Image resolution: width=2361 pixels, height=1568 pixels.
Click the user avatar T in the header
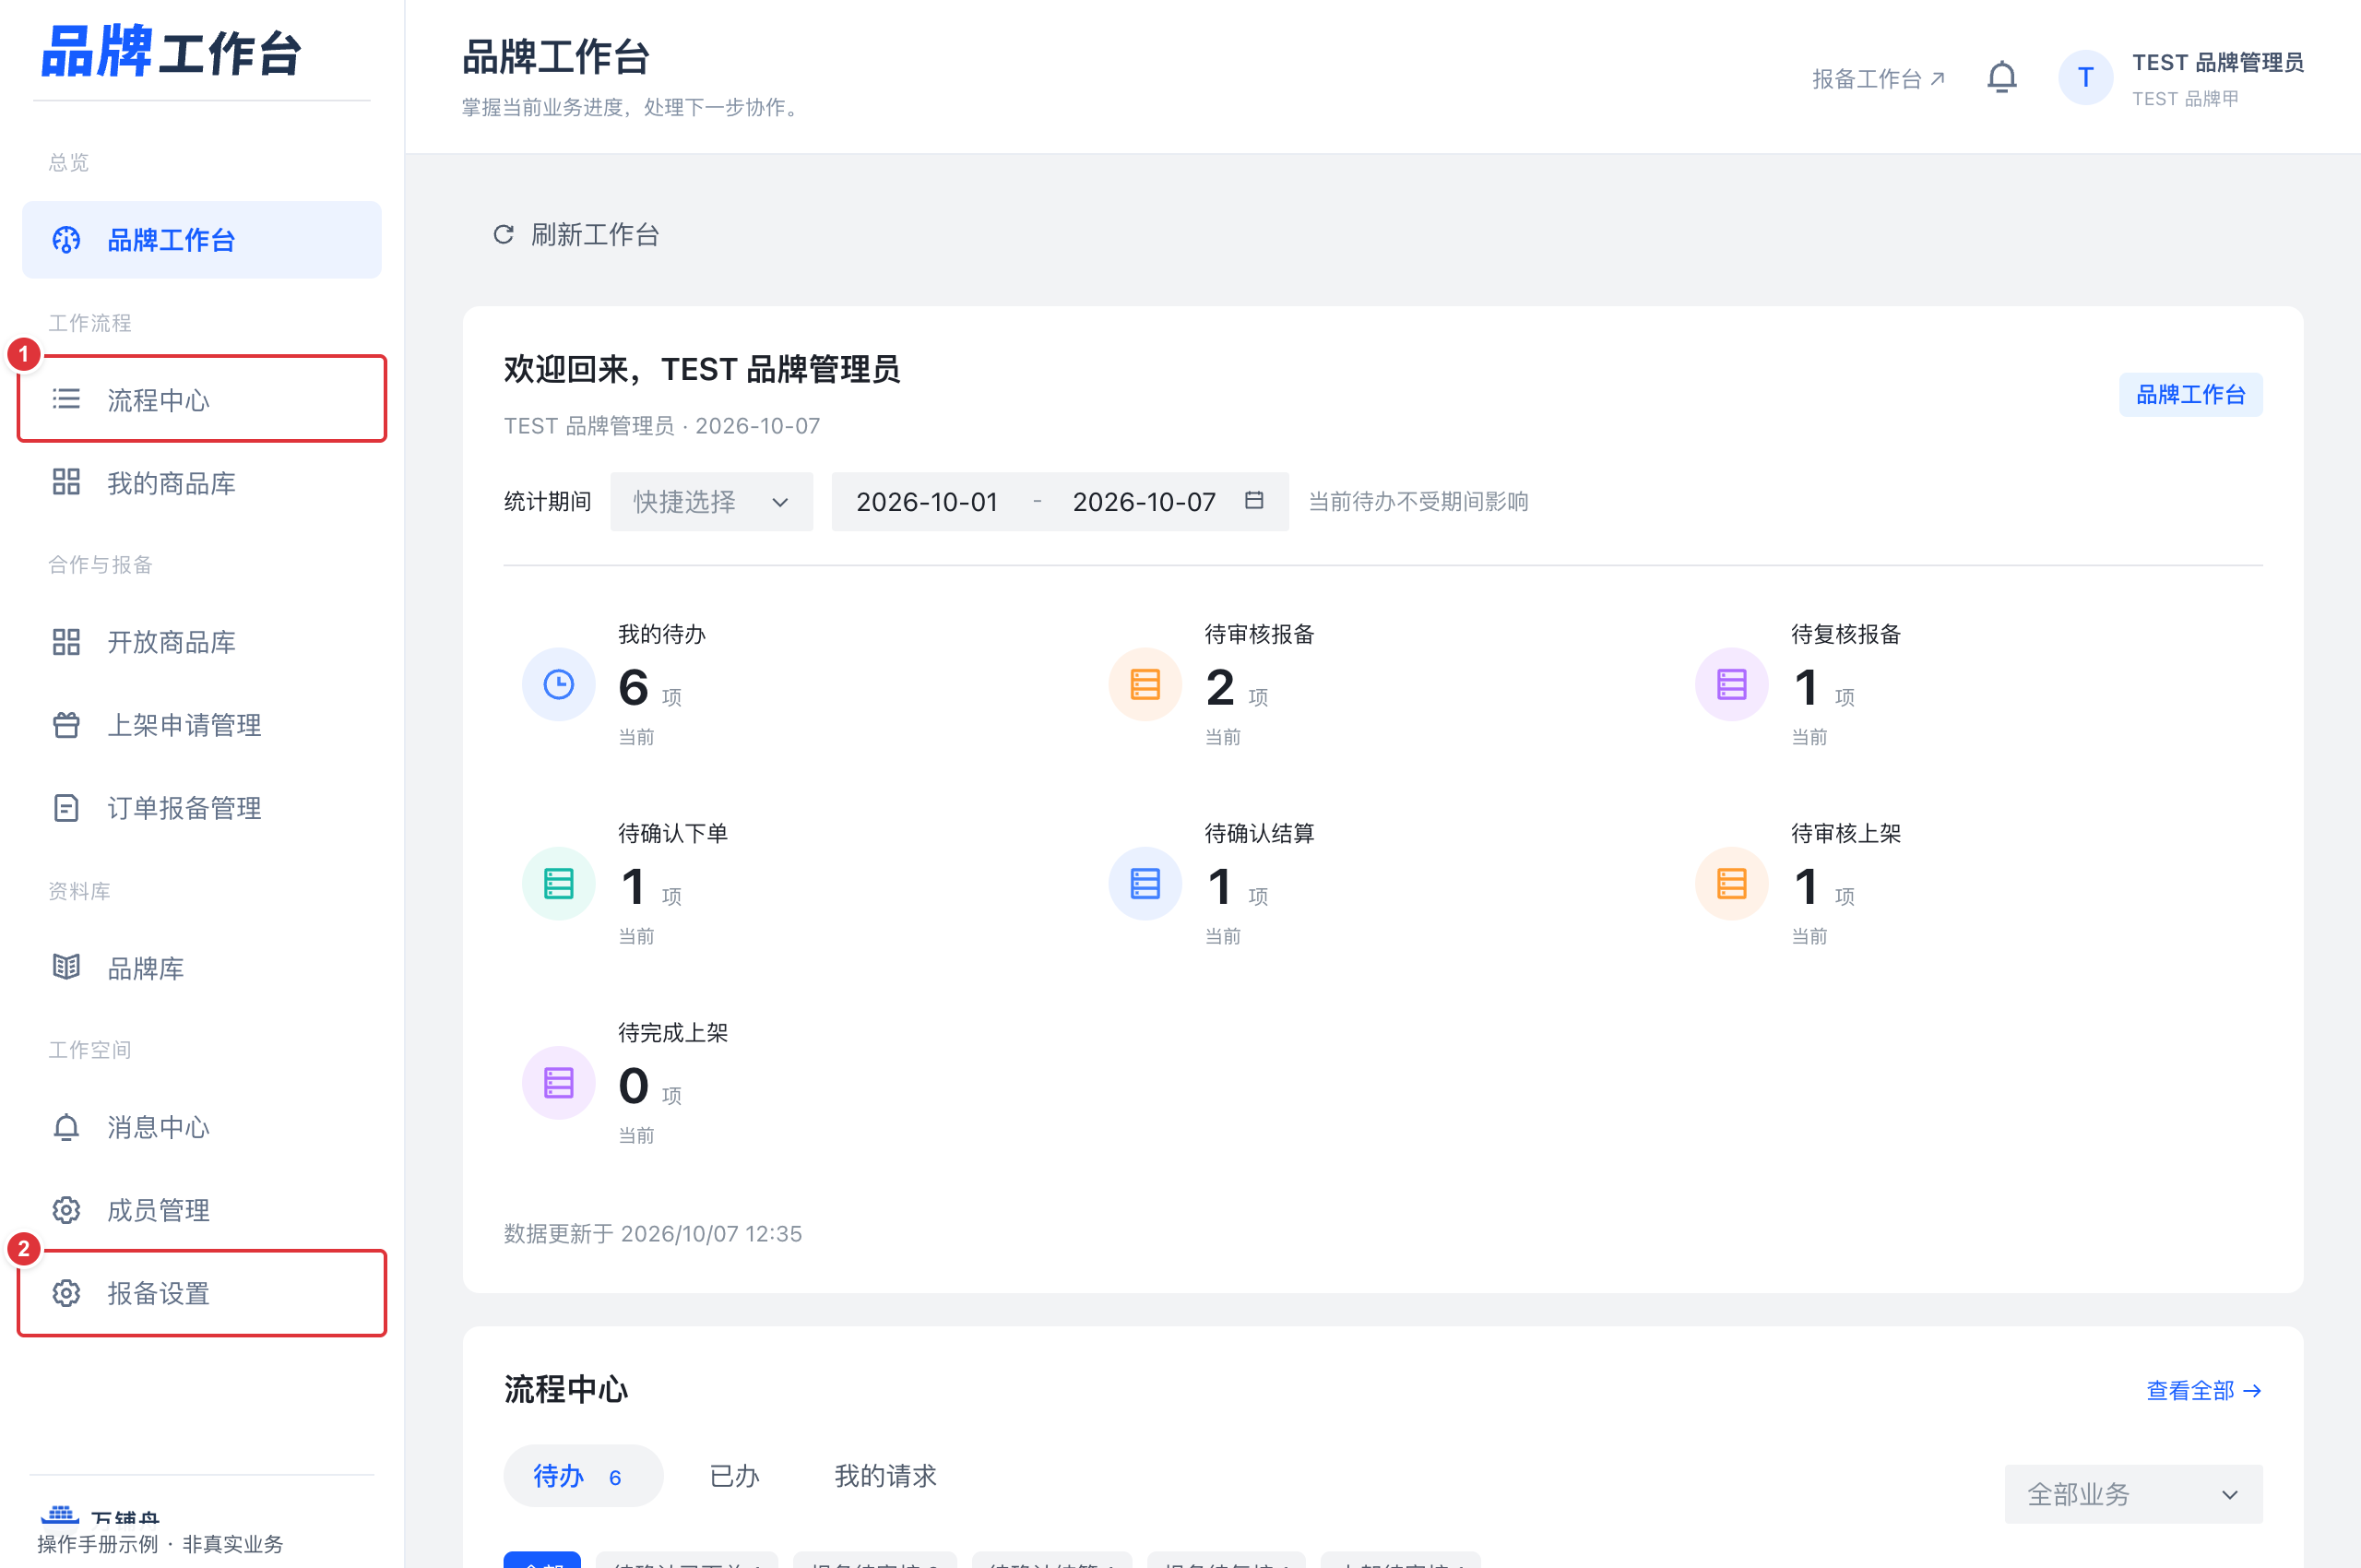pyautogui.click(x=2086, y=77)
